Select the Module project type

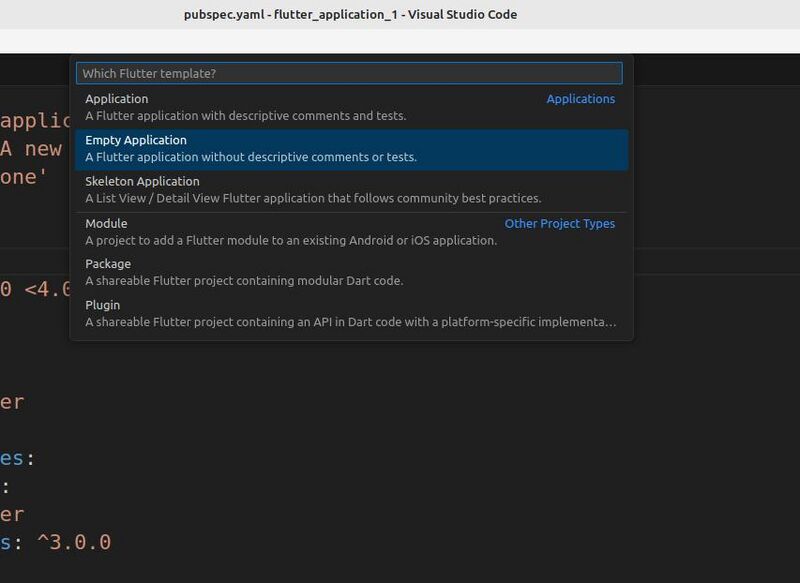pos(352,232)
